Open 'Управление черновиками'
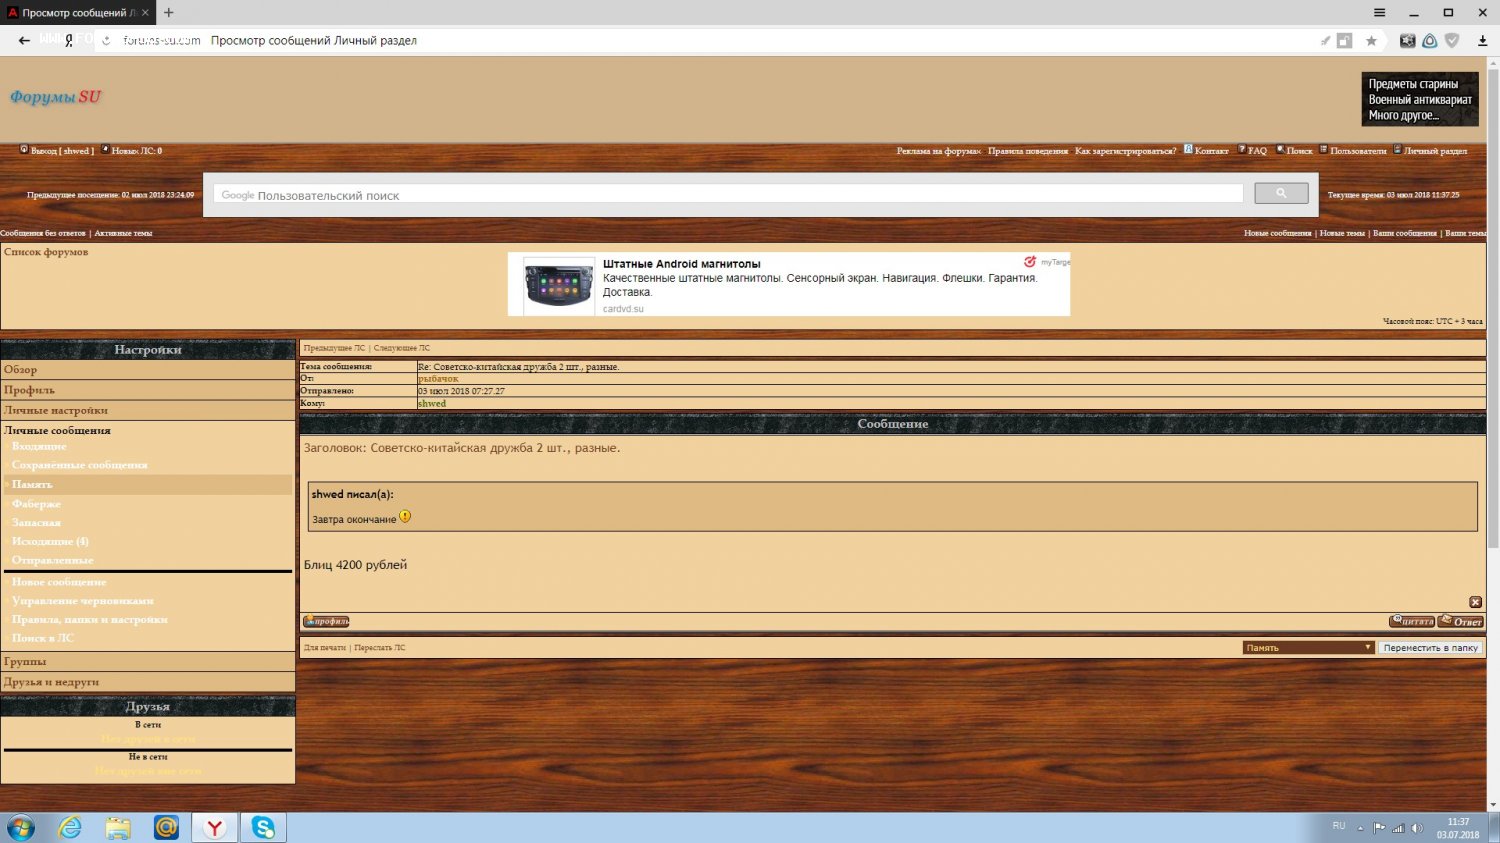 (83, 601)
